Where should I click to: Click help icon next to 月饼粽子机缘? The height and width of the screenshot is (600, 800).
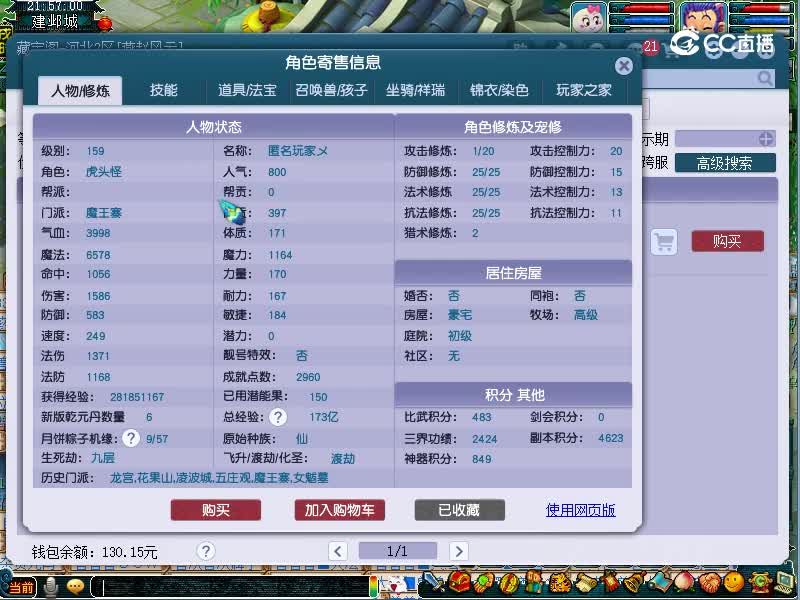131,438
